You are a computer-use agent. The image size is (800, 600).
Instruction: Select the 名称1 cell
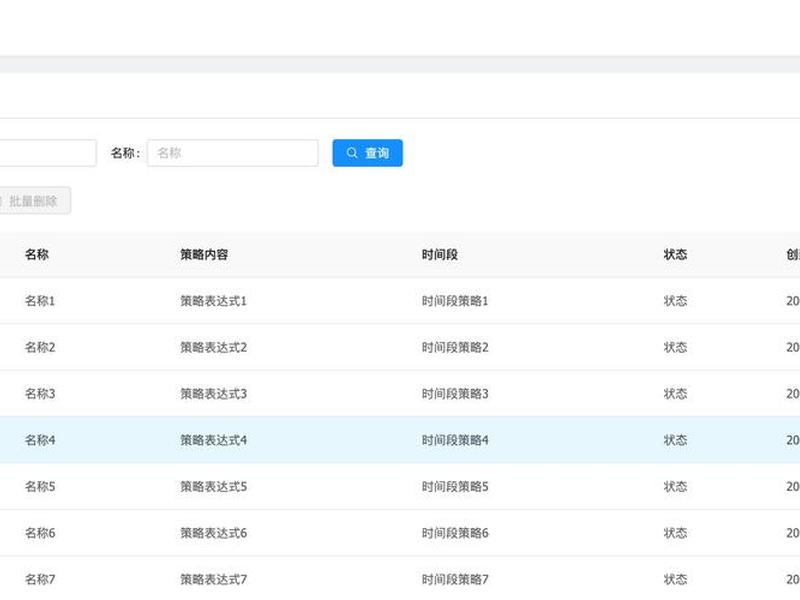40,301
